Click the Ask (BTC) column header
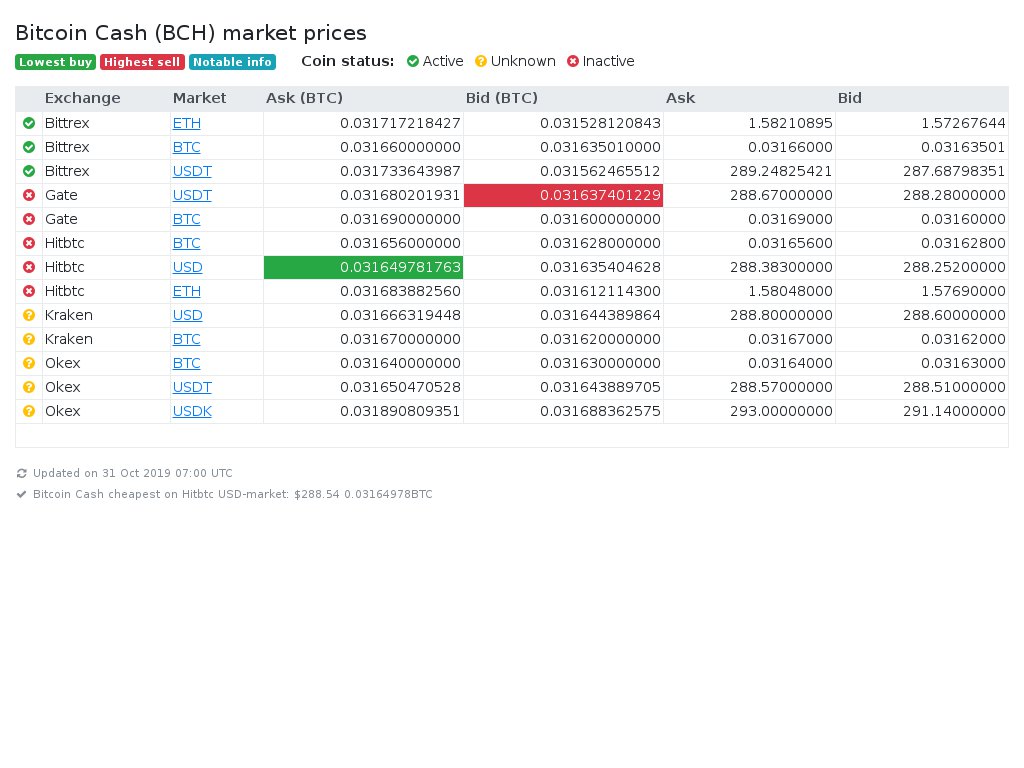This screenshot has width=1024, height=768. point(304,98)
